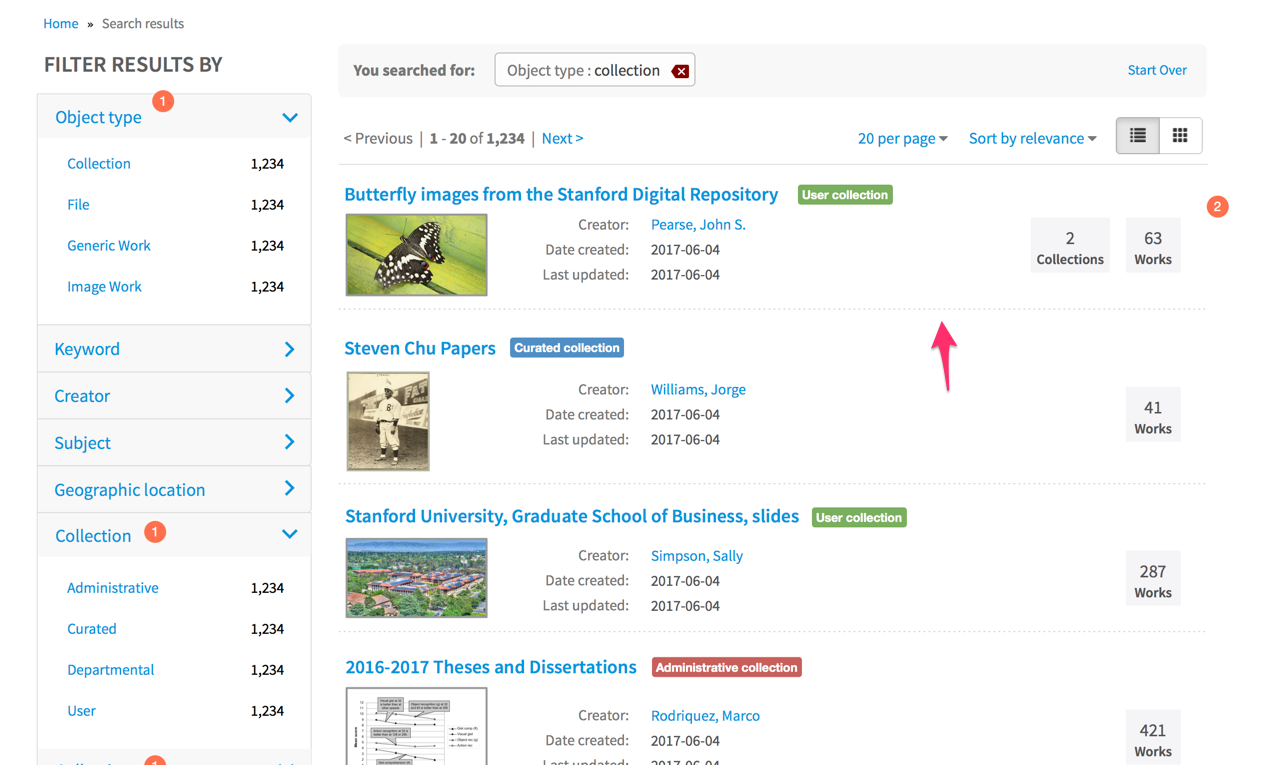Screen dimensions: 1283x765
Task: Click the User collection badge on Business slides
Action: (x=859, y=517)
